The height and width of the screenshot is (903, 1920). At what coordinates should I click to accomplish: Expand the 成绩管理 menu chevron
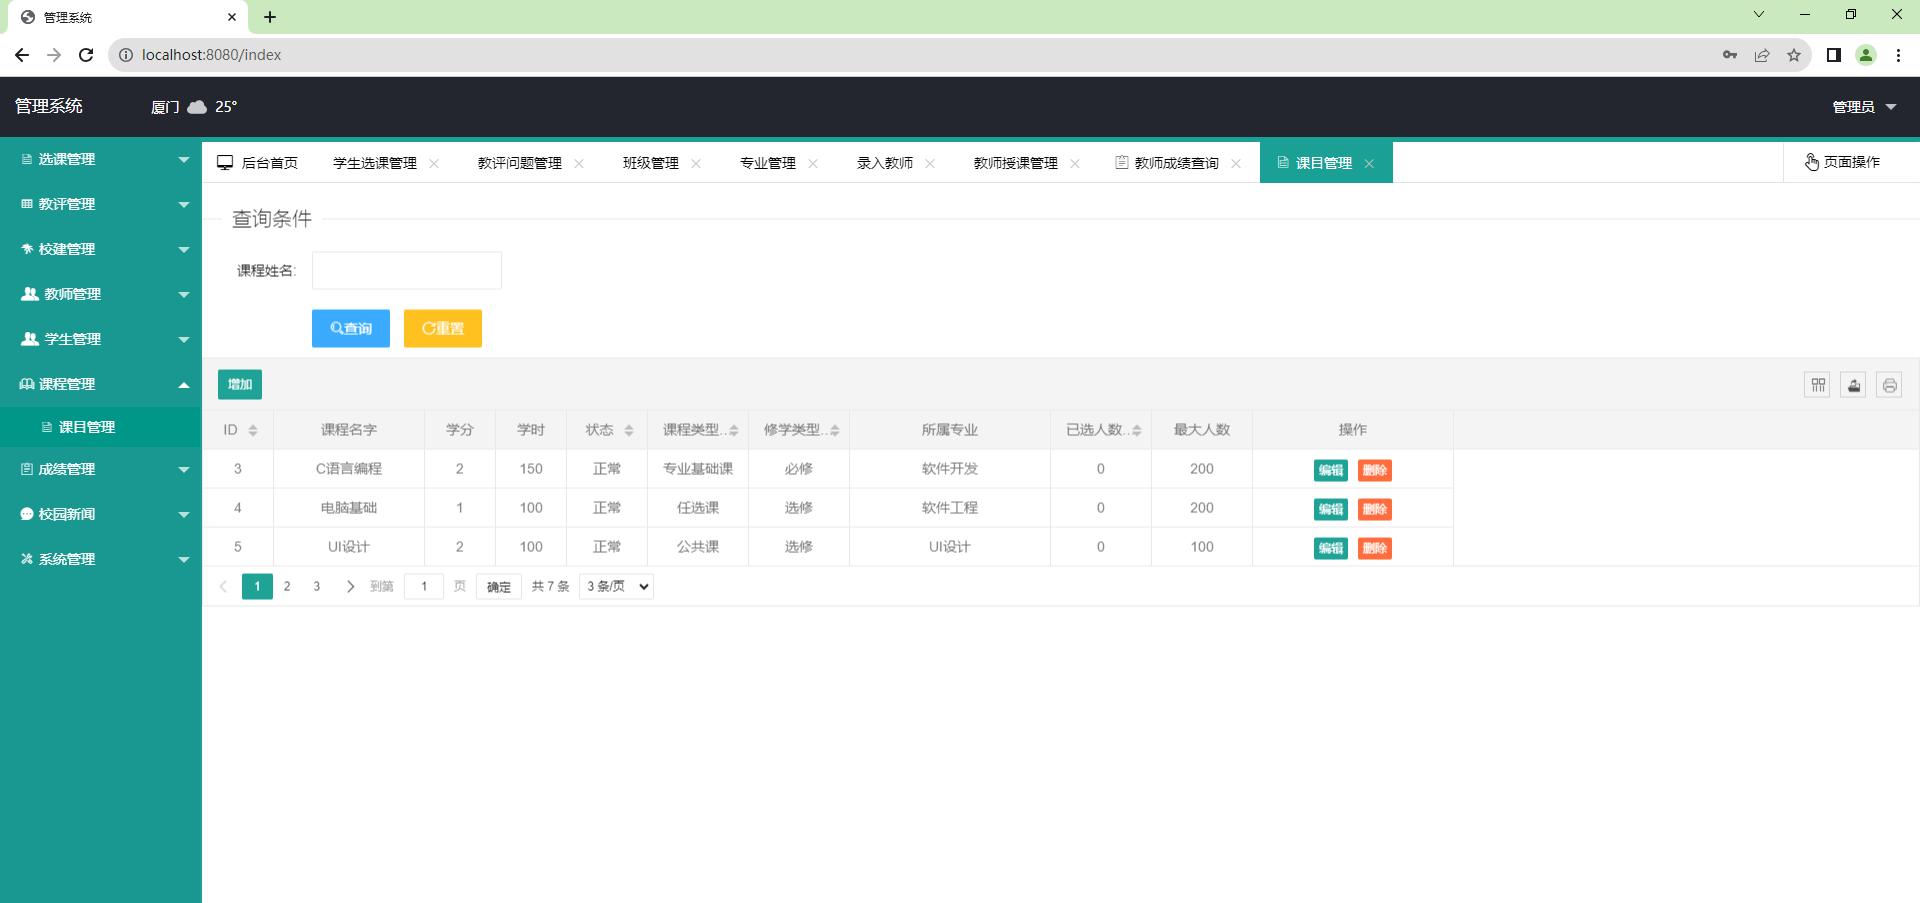click(183, 469)
